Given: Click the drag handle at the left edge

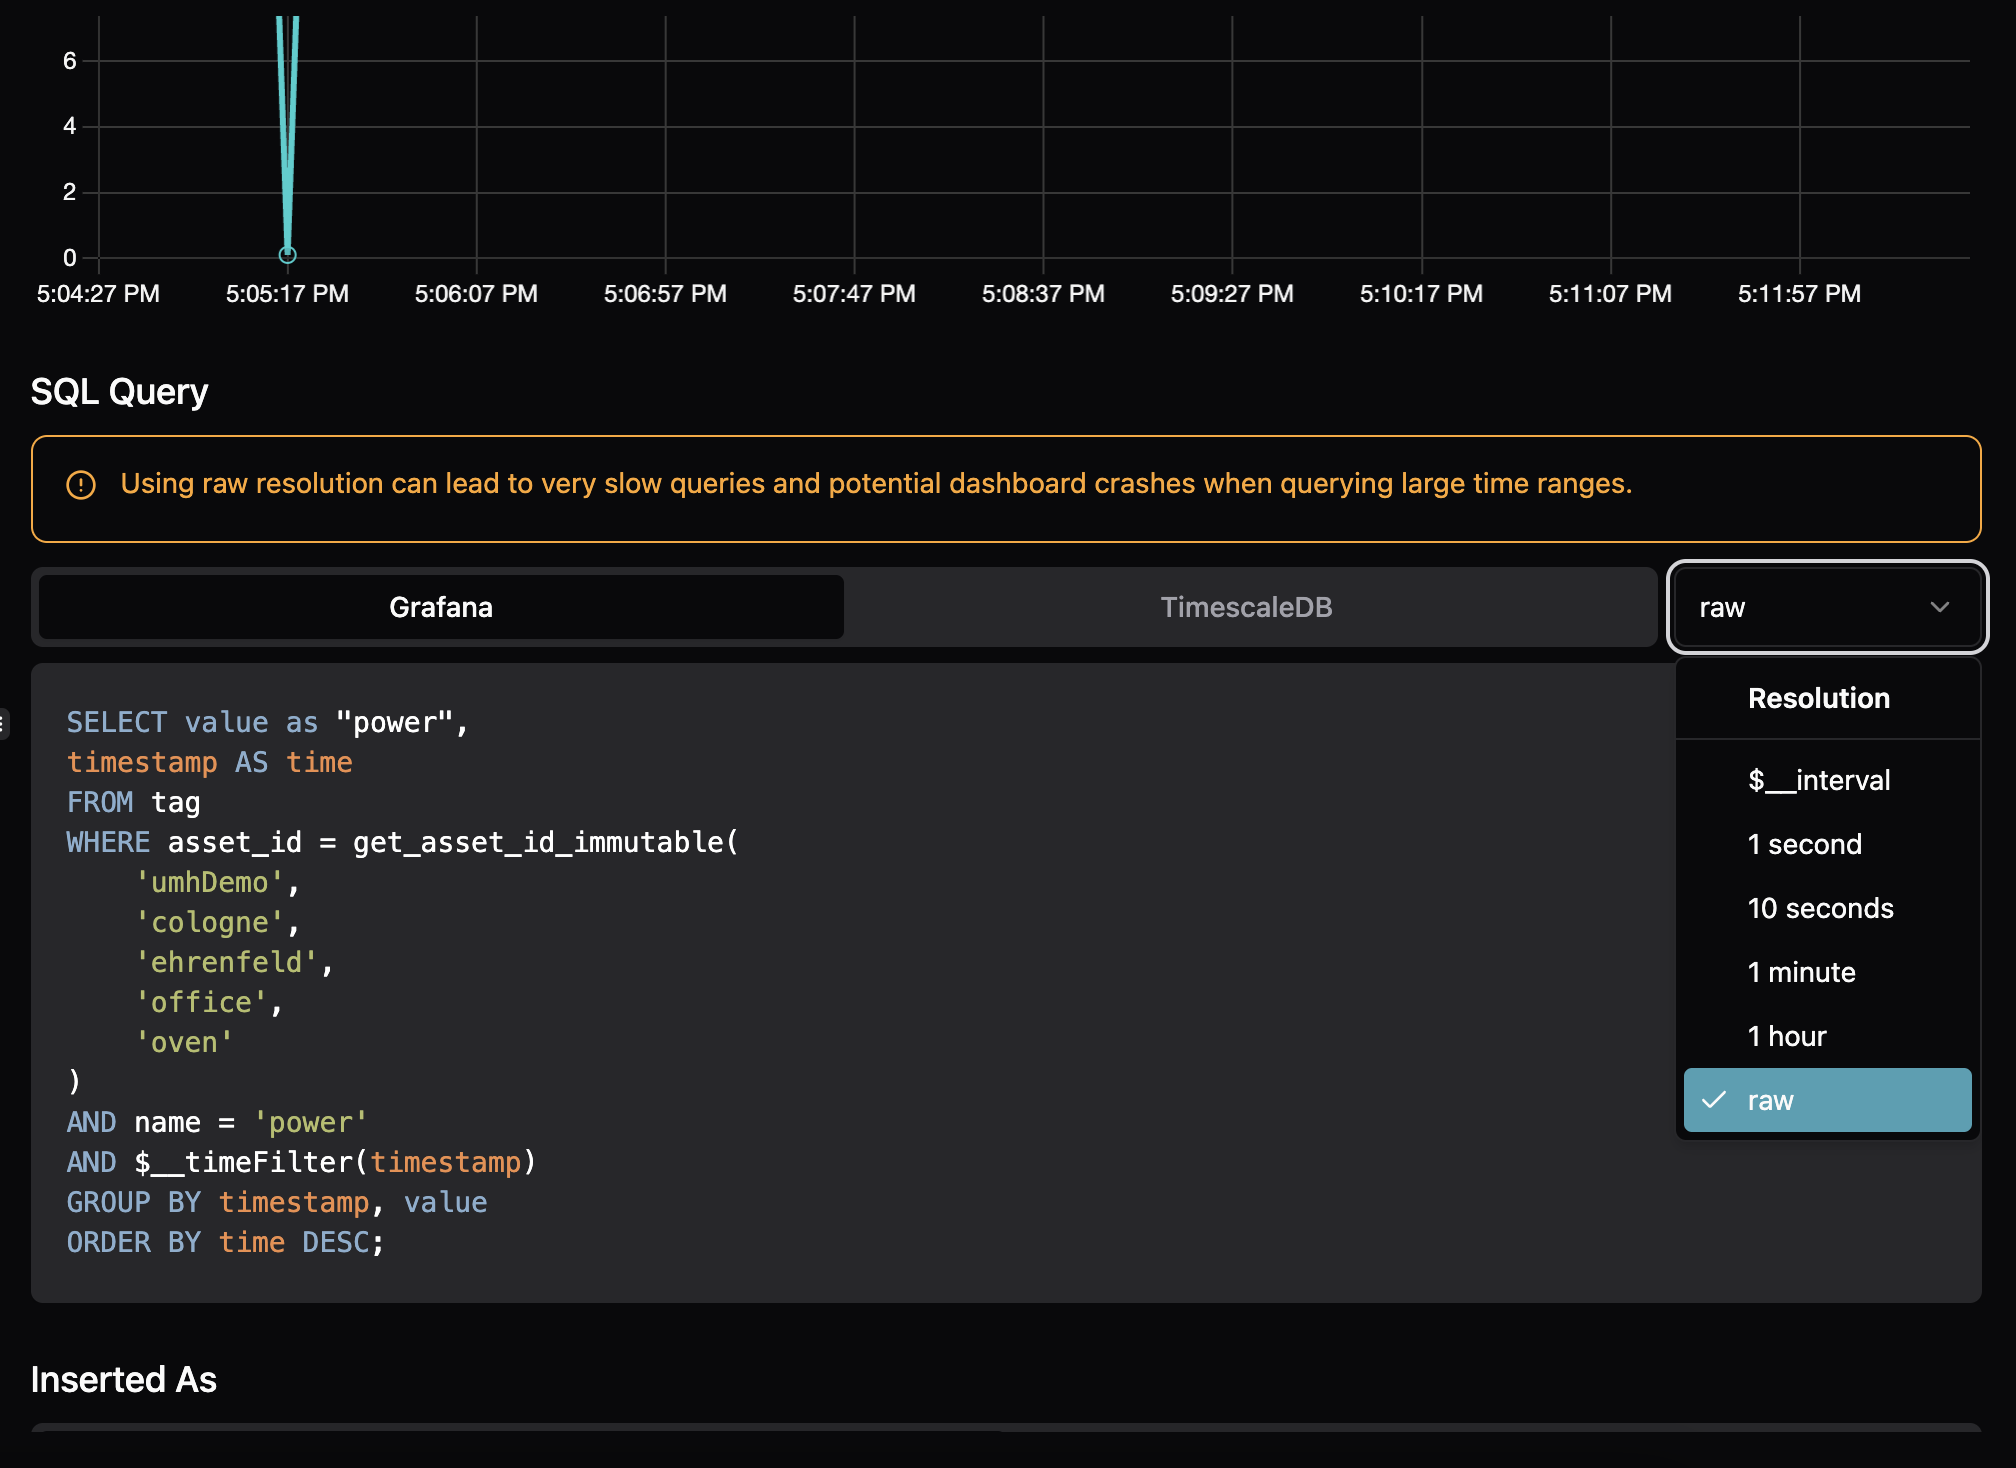Looking at the screenshot, I should point(4,723).
